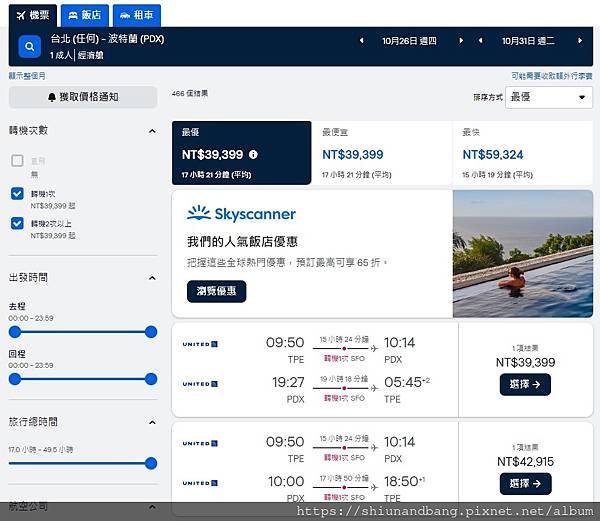Uncheck the 轉機2次以上 checkbox
600x521 pixels.
point(17,223)
